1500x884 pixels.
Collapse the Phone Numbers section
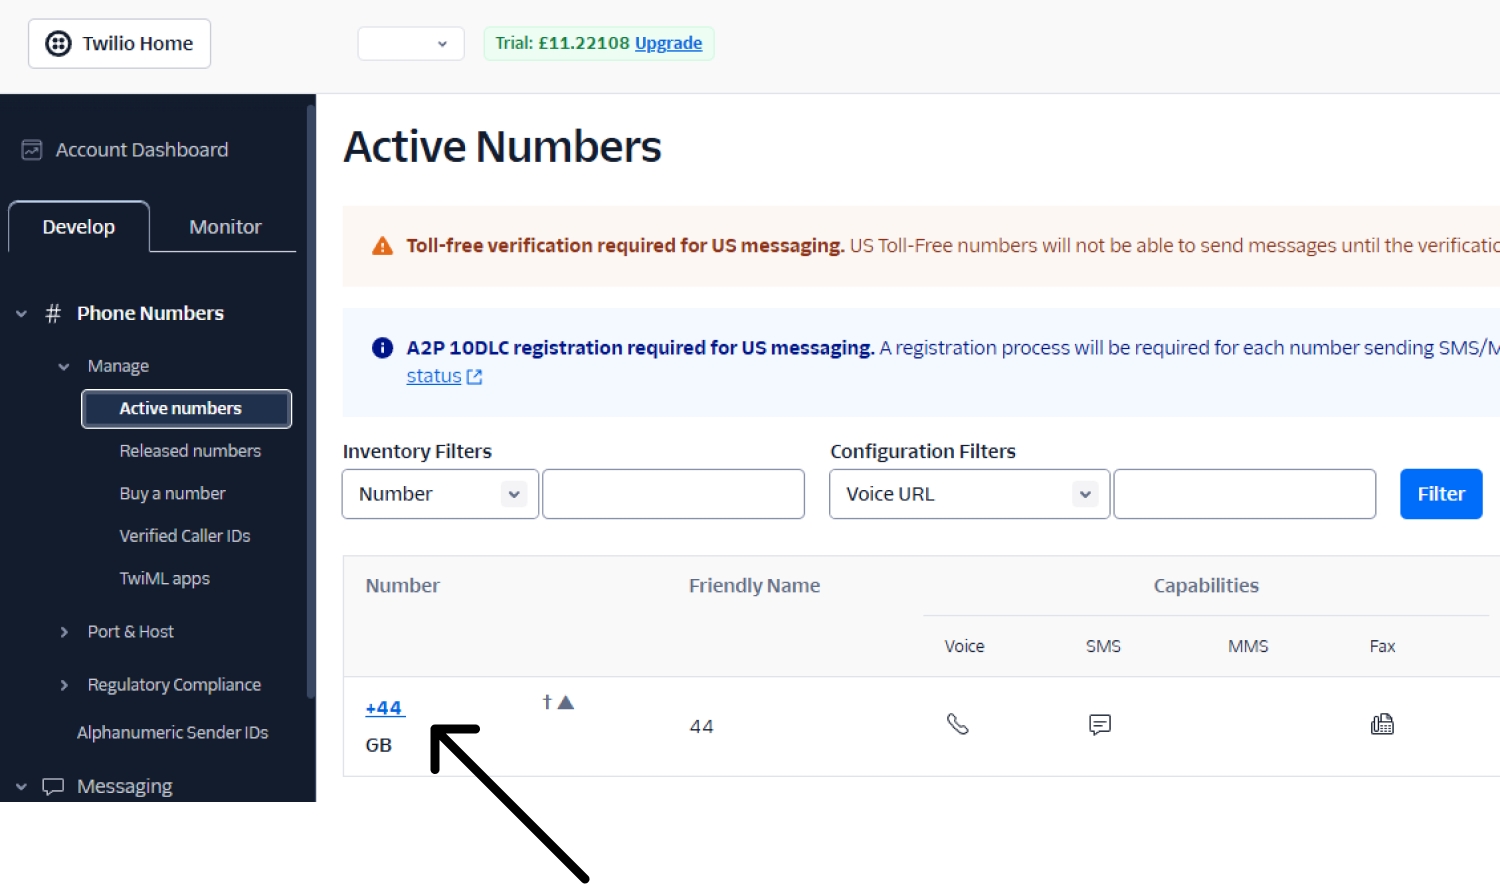22,314
